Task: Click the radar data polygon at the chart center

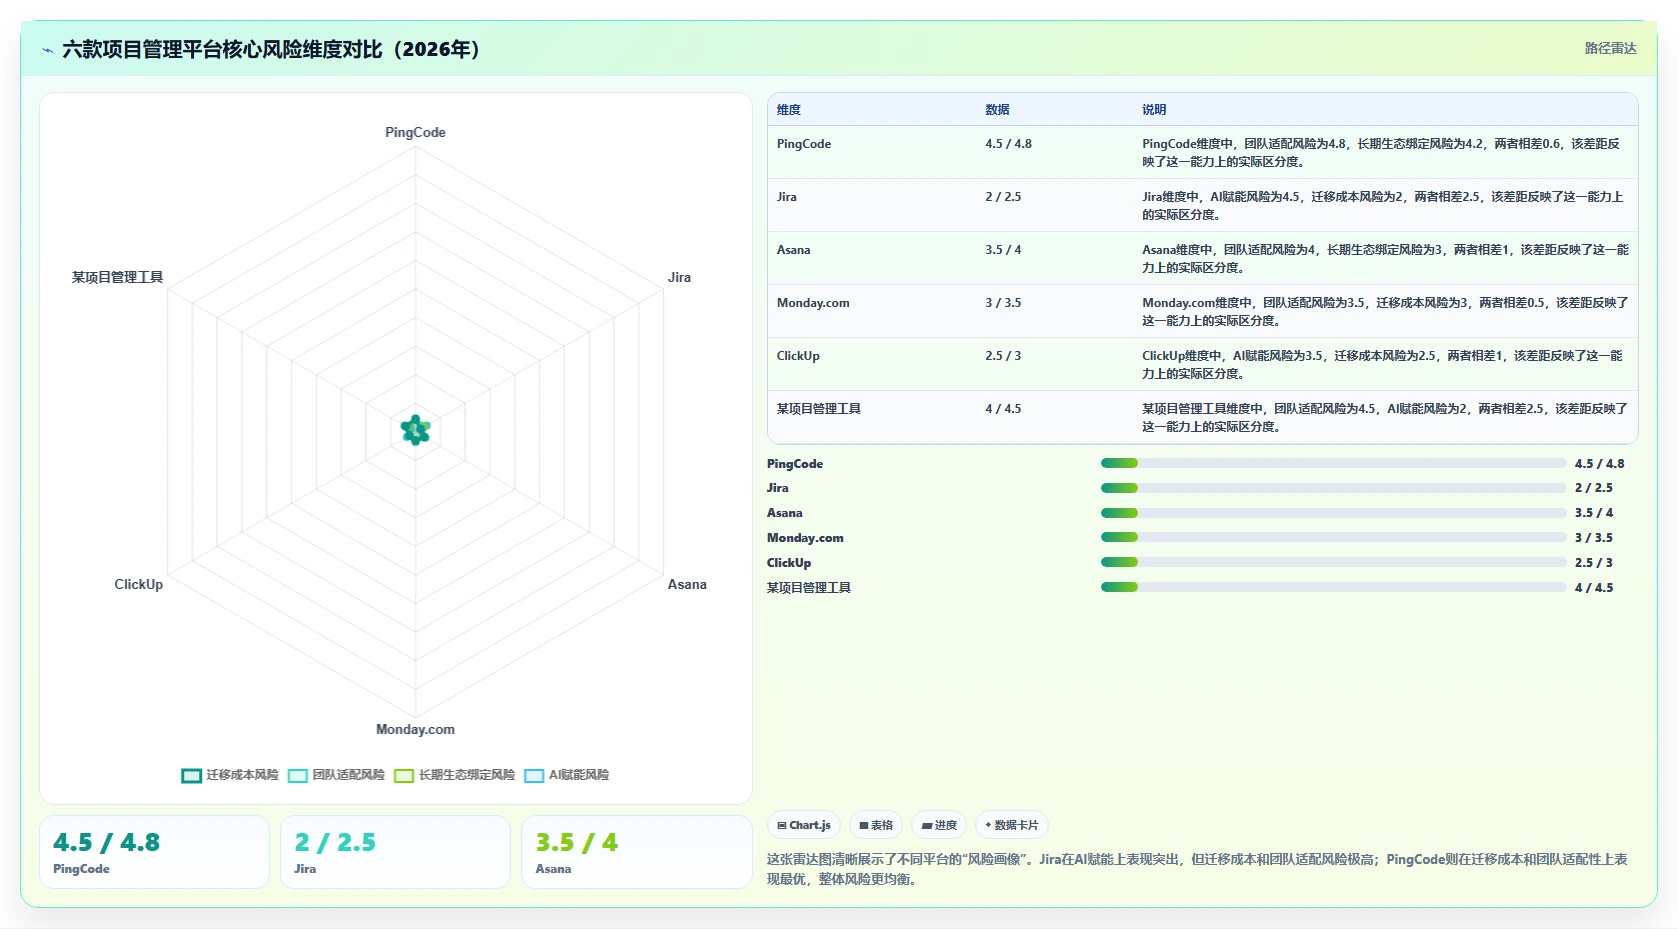Action: pyautogui.click(x=415, y=430)
